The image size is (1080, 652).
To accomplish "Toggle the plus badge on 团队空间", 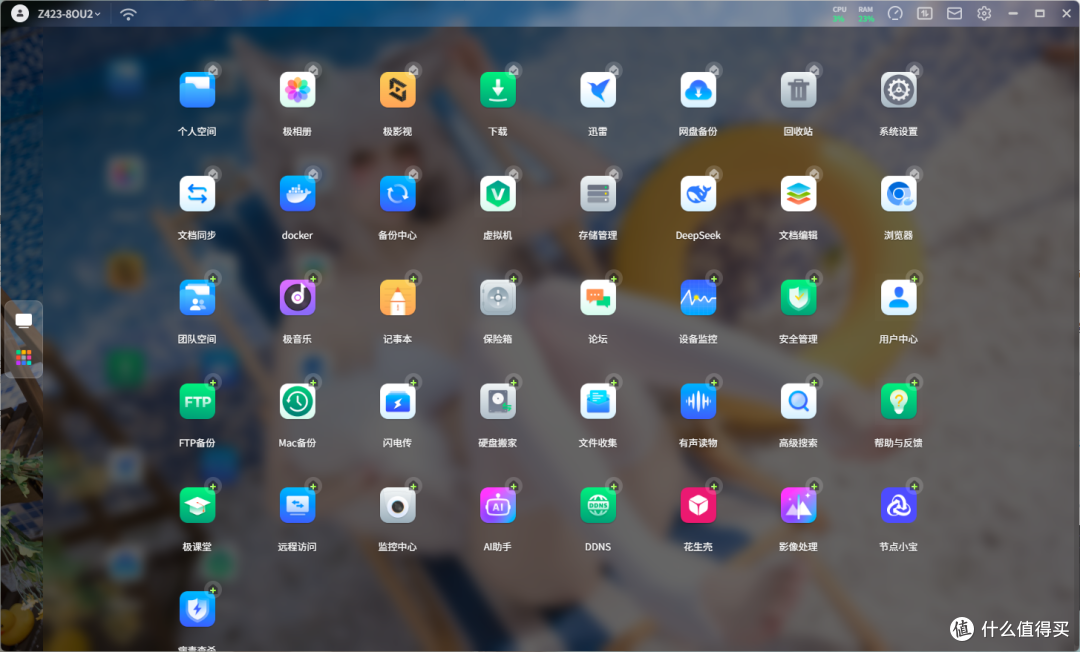I will pyautogui.click(x=213, y=279).
